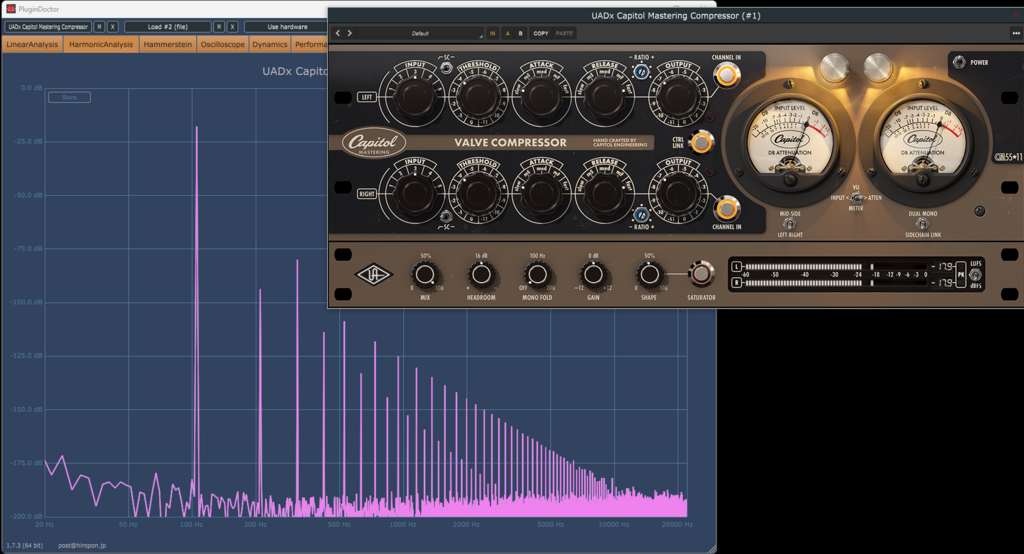Switch to the Oscilloscope tab
The height and width of the screenshot is (554, 1024).
(x=223, y=44)
